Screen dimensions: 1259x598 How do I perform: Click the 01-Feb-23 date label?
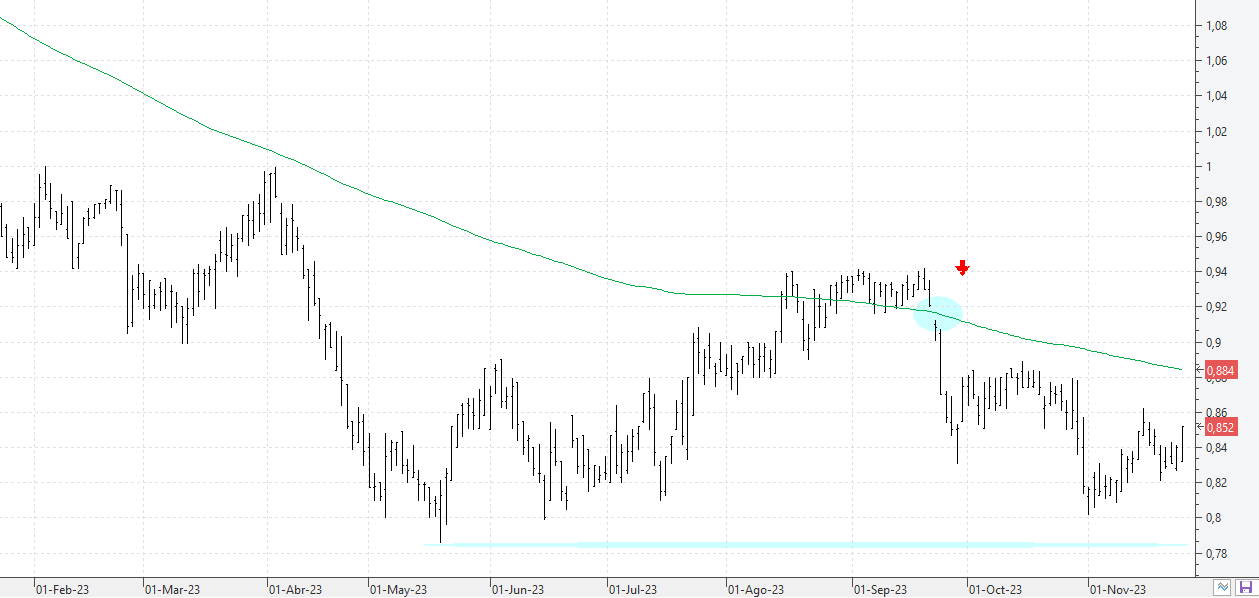(x=63, y=590)
